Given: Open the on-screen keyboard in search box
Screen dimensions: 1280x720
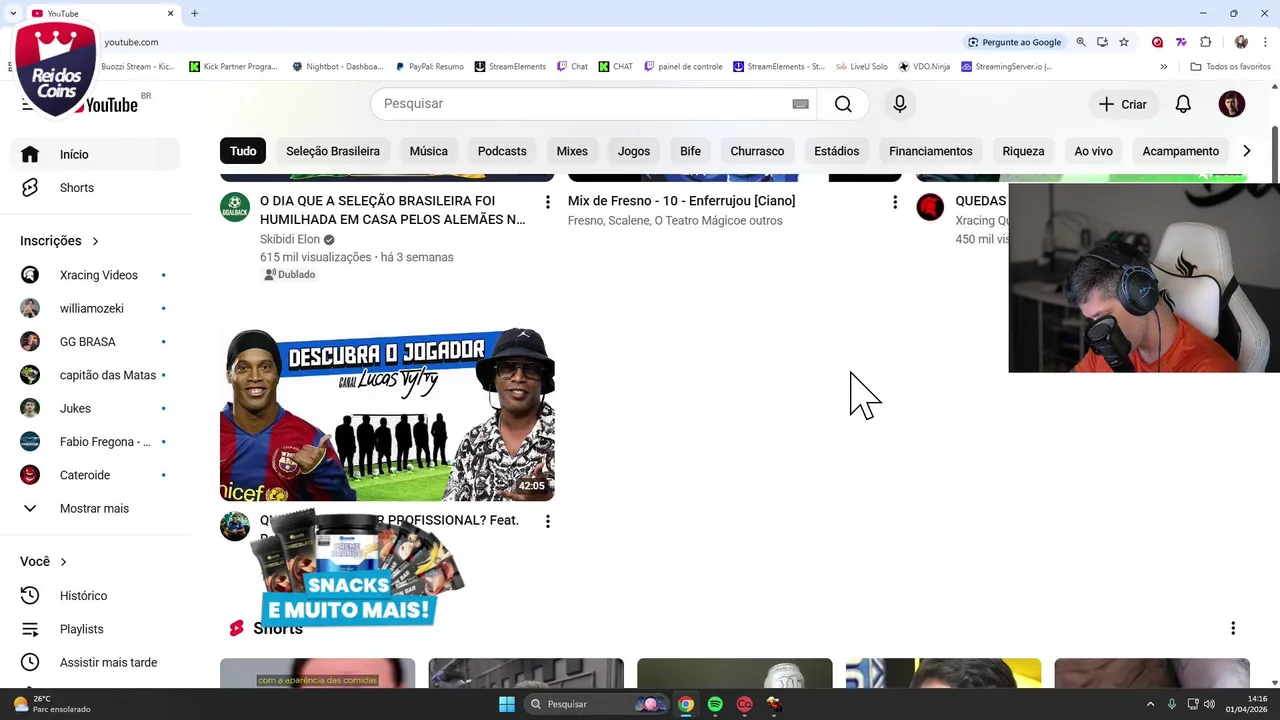Looking at the screenshot, I should 800,104.
